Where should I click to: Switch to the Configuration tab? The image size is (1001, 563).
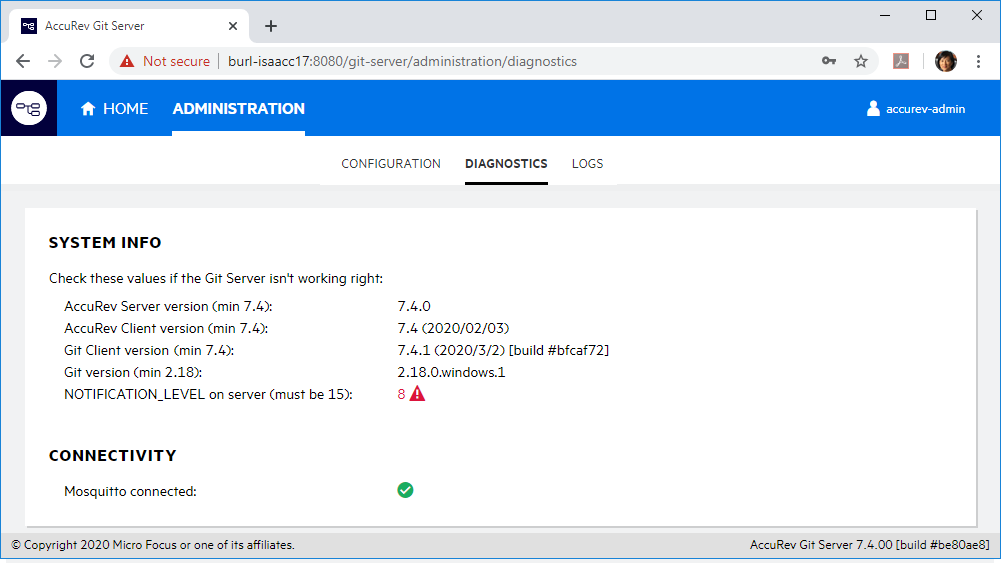391,164
